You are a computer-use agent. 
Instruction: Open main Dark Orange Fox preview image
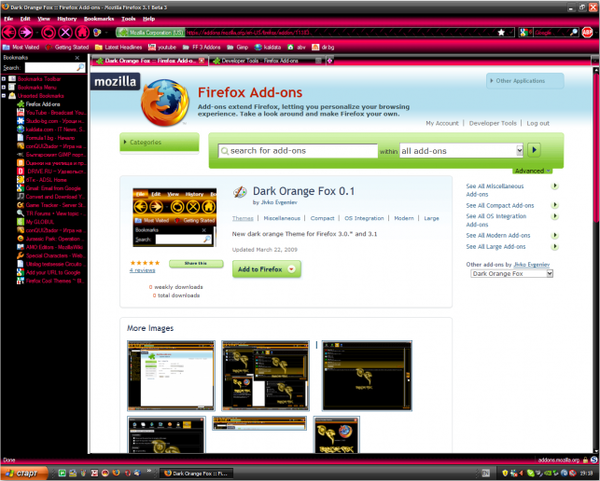(175, 217)
